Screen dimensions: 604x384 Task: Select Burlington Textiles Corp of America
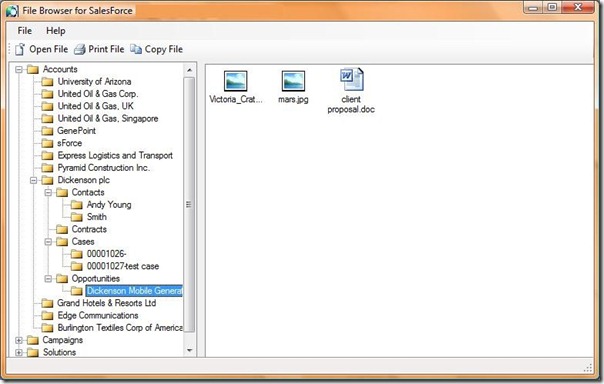pyautogui.click(x=120, y=328)
